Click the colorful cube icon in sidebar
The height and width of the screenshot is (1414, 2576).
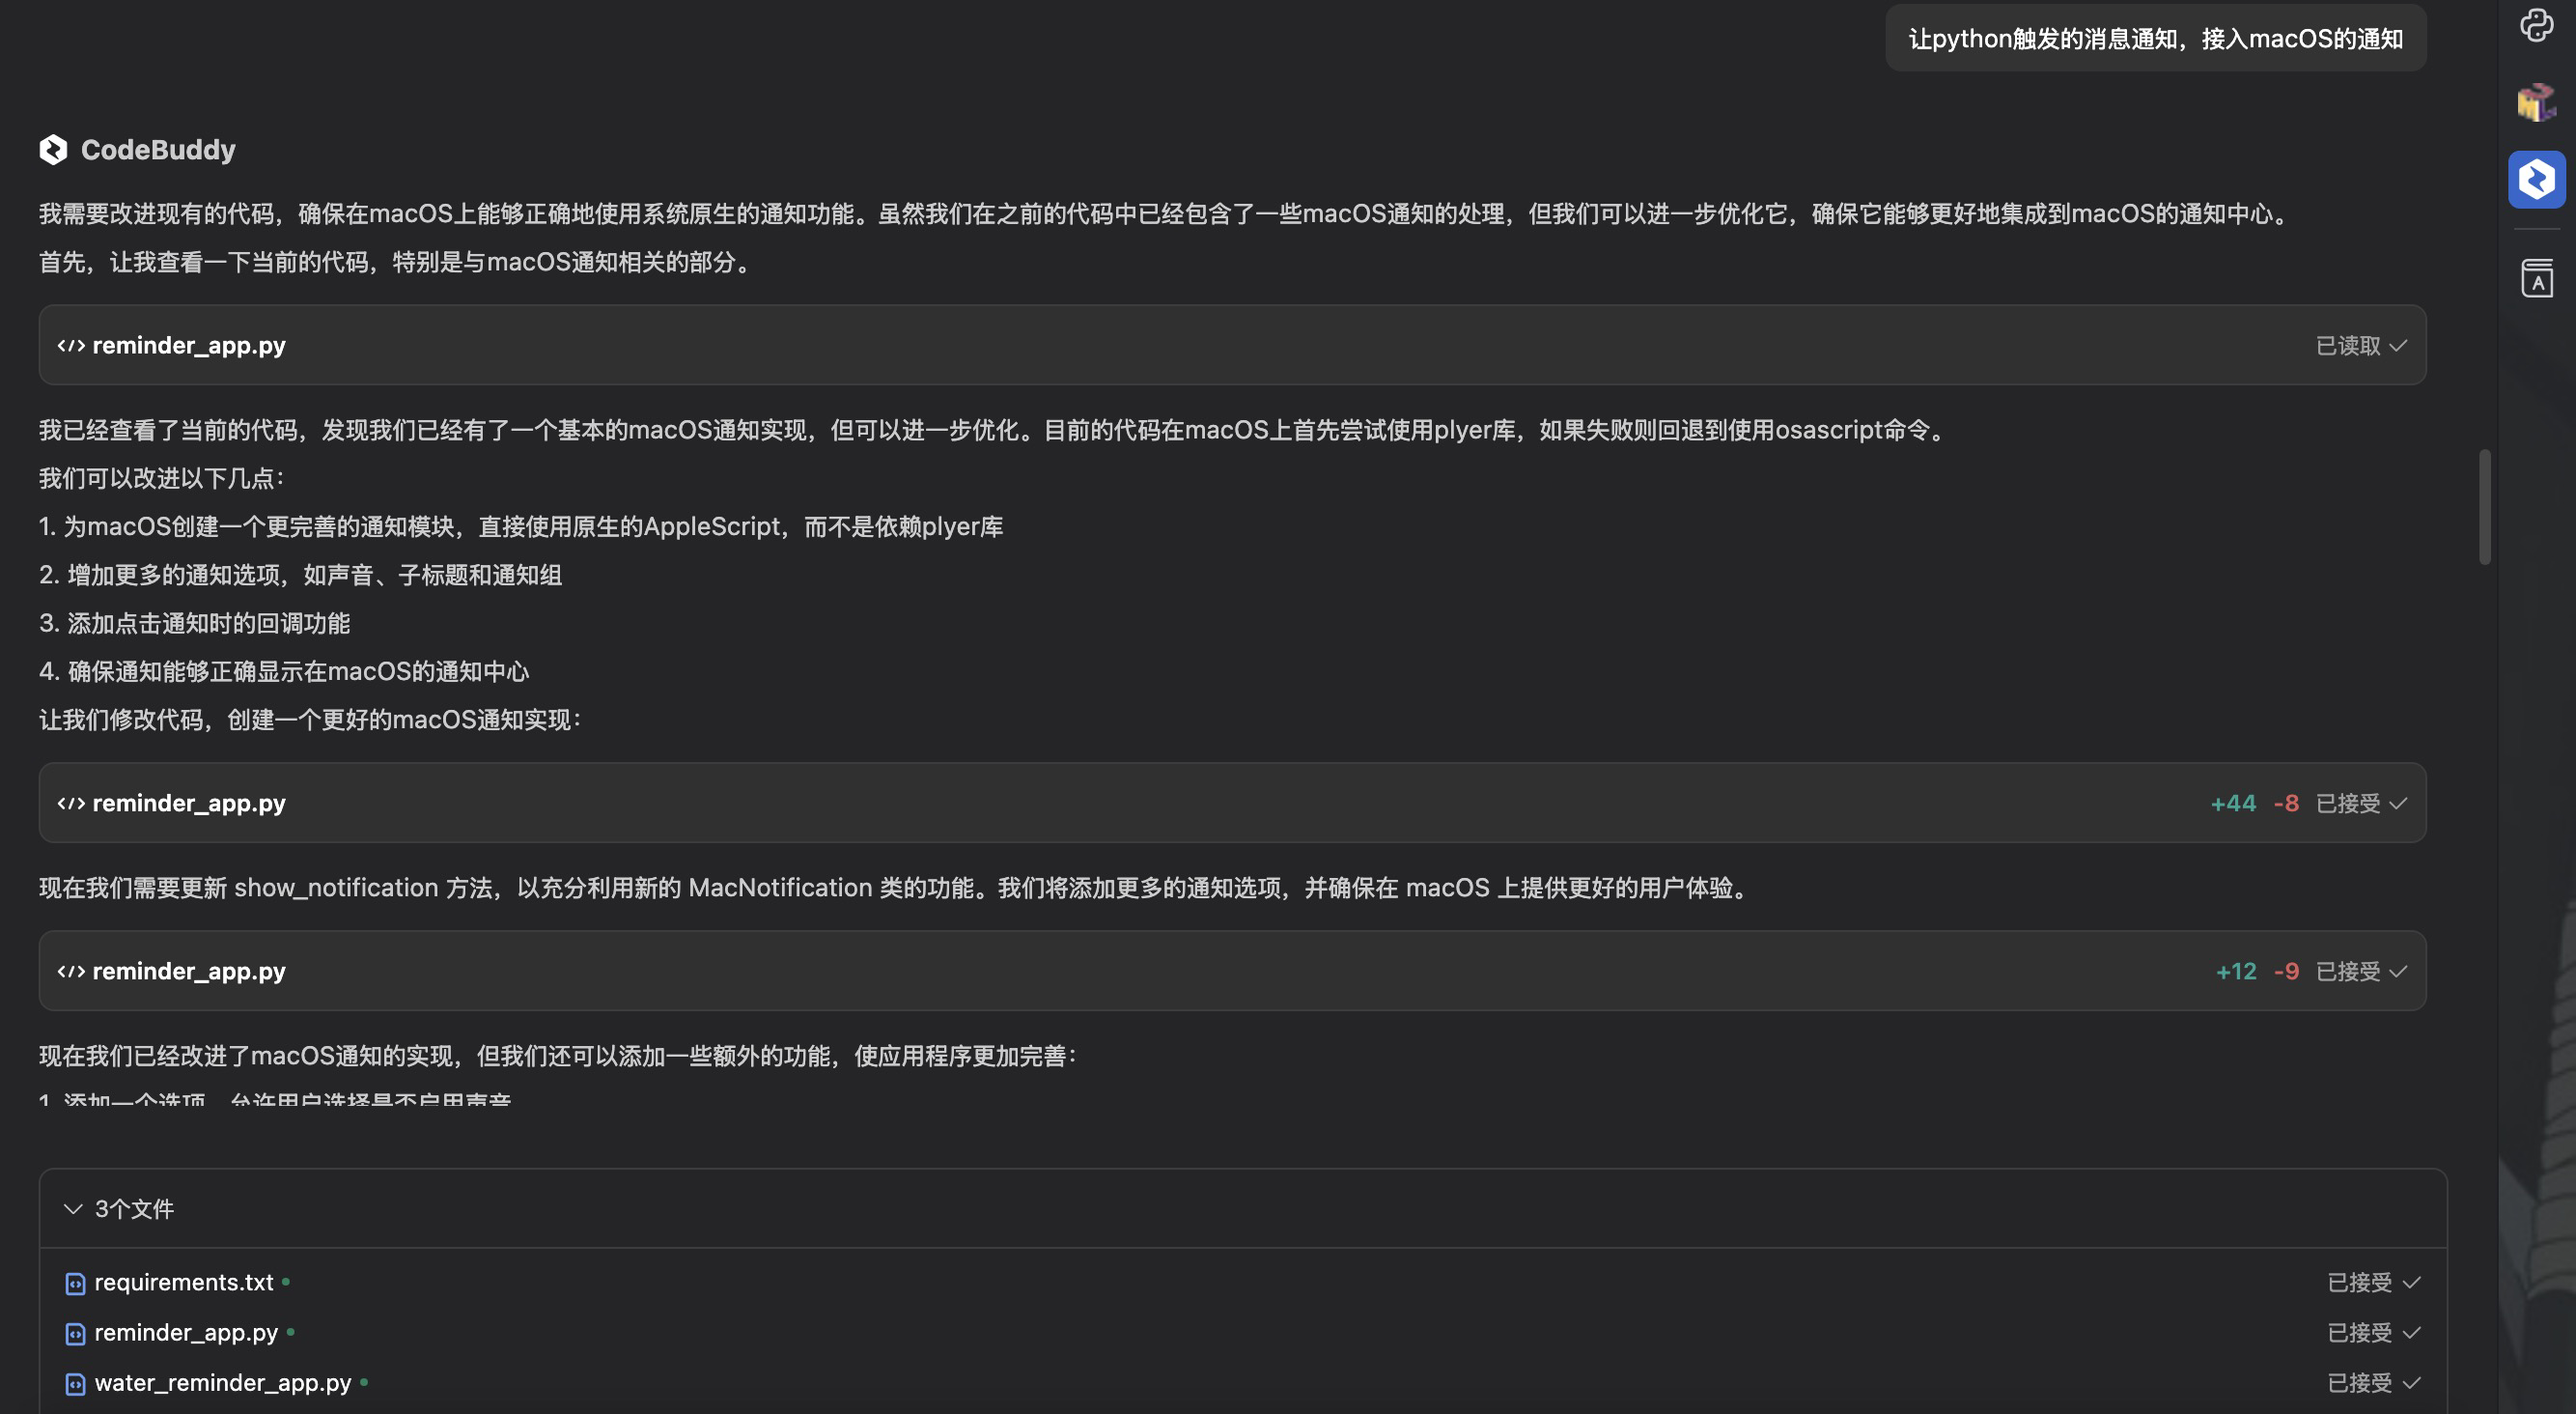pyautogui.click(x=2536, y=102)
